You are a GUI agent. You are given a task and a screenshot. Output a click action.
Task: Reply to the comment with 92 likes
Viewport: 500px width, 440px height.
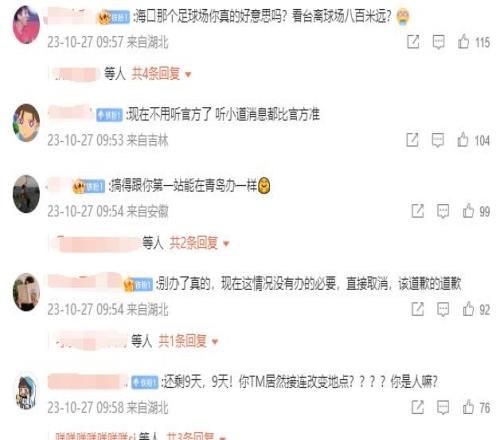point(443,309)
